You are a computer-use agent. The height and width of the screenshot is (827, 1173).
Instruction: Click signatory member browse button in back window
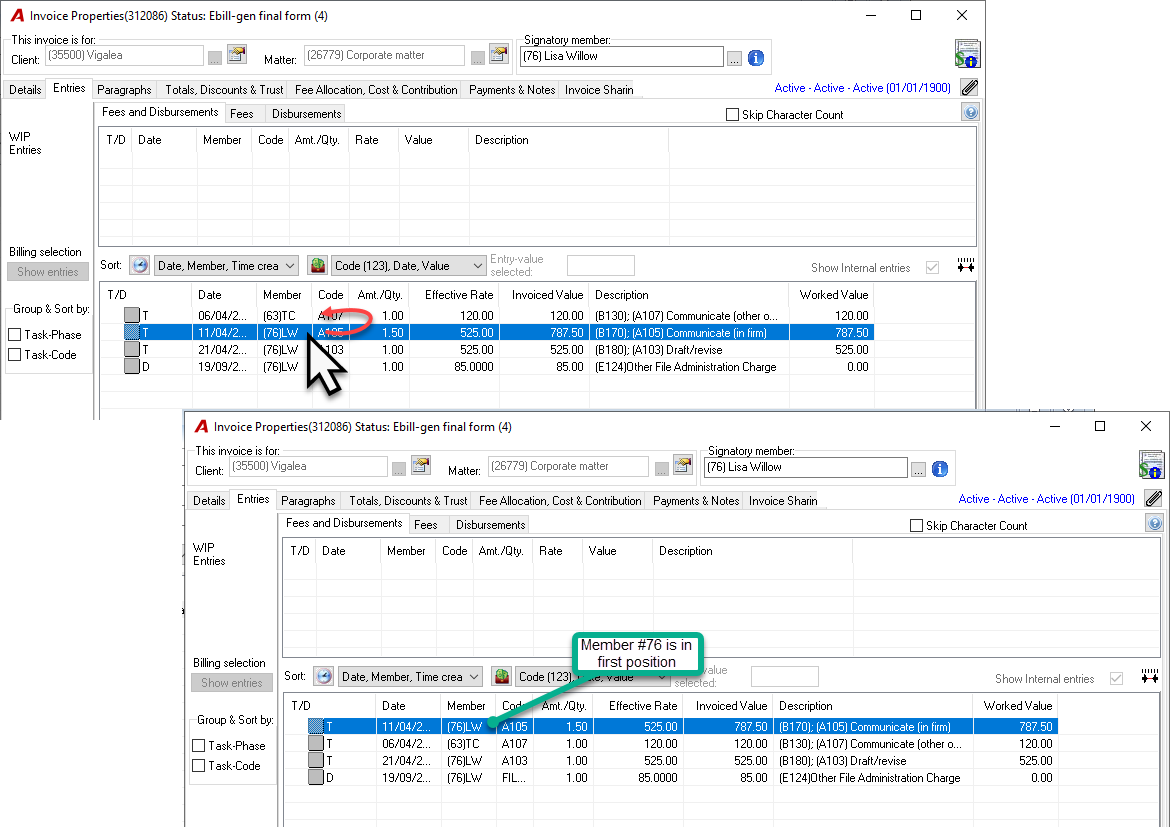[x=735, y=58]
